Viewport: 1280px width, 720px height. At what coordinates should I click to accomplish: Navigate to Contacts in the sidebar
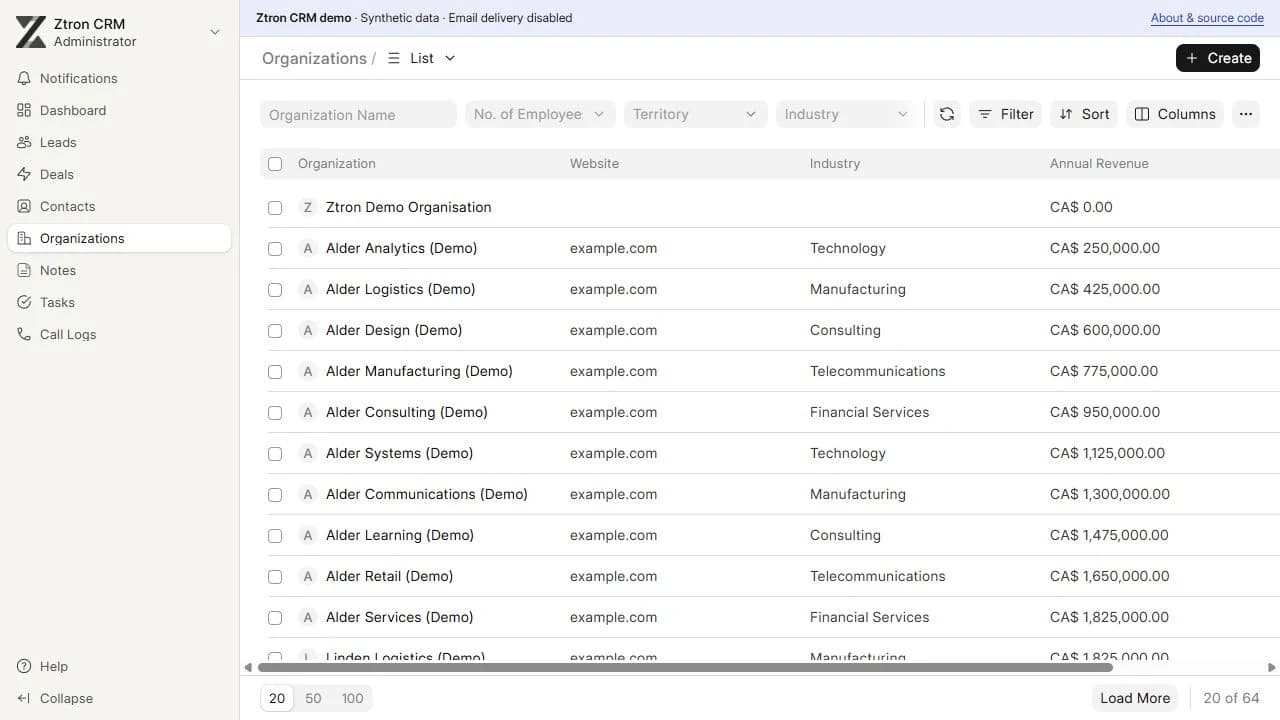[119, 206]
